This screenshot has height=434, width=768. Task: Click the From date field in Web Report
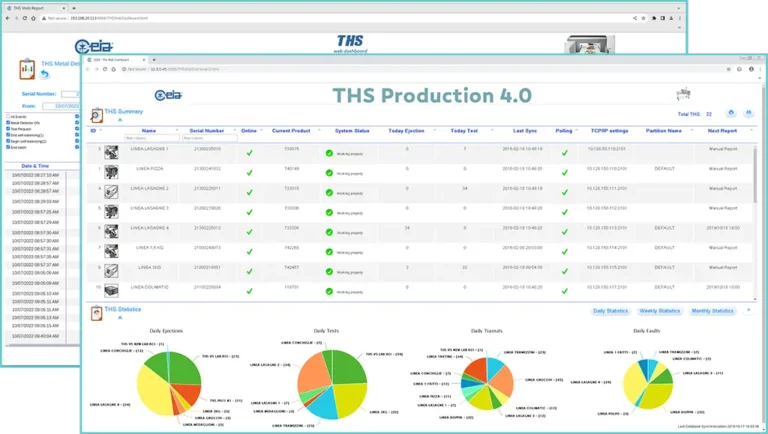61,106
